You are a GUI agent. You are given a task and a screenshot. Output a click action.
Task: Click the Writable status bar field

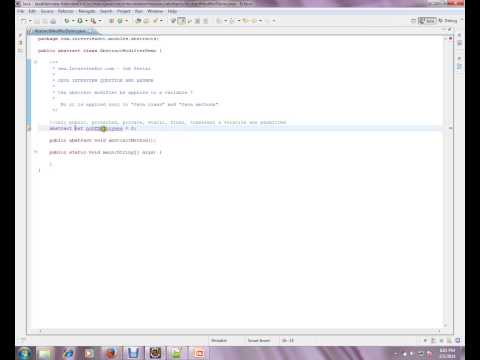tap(219, 340)
